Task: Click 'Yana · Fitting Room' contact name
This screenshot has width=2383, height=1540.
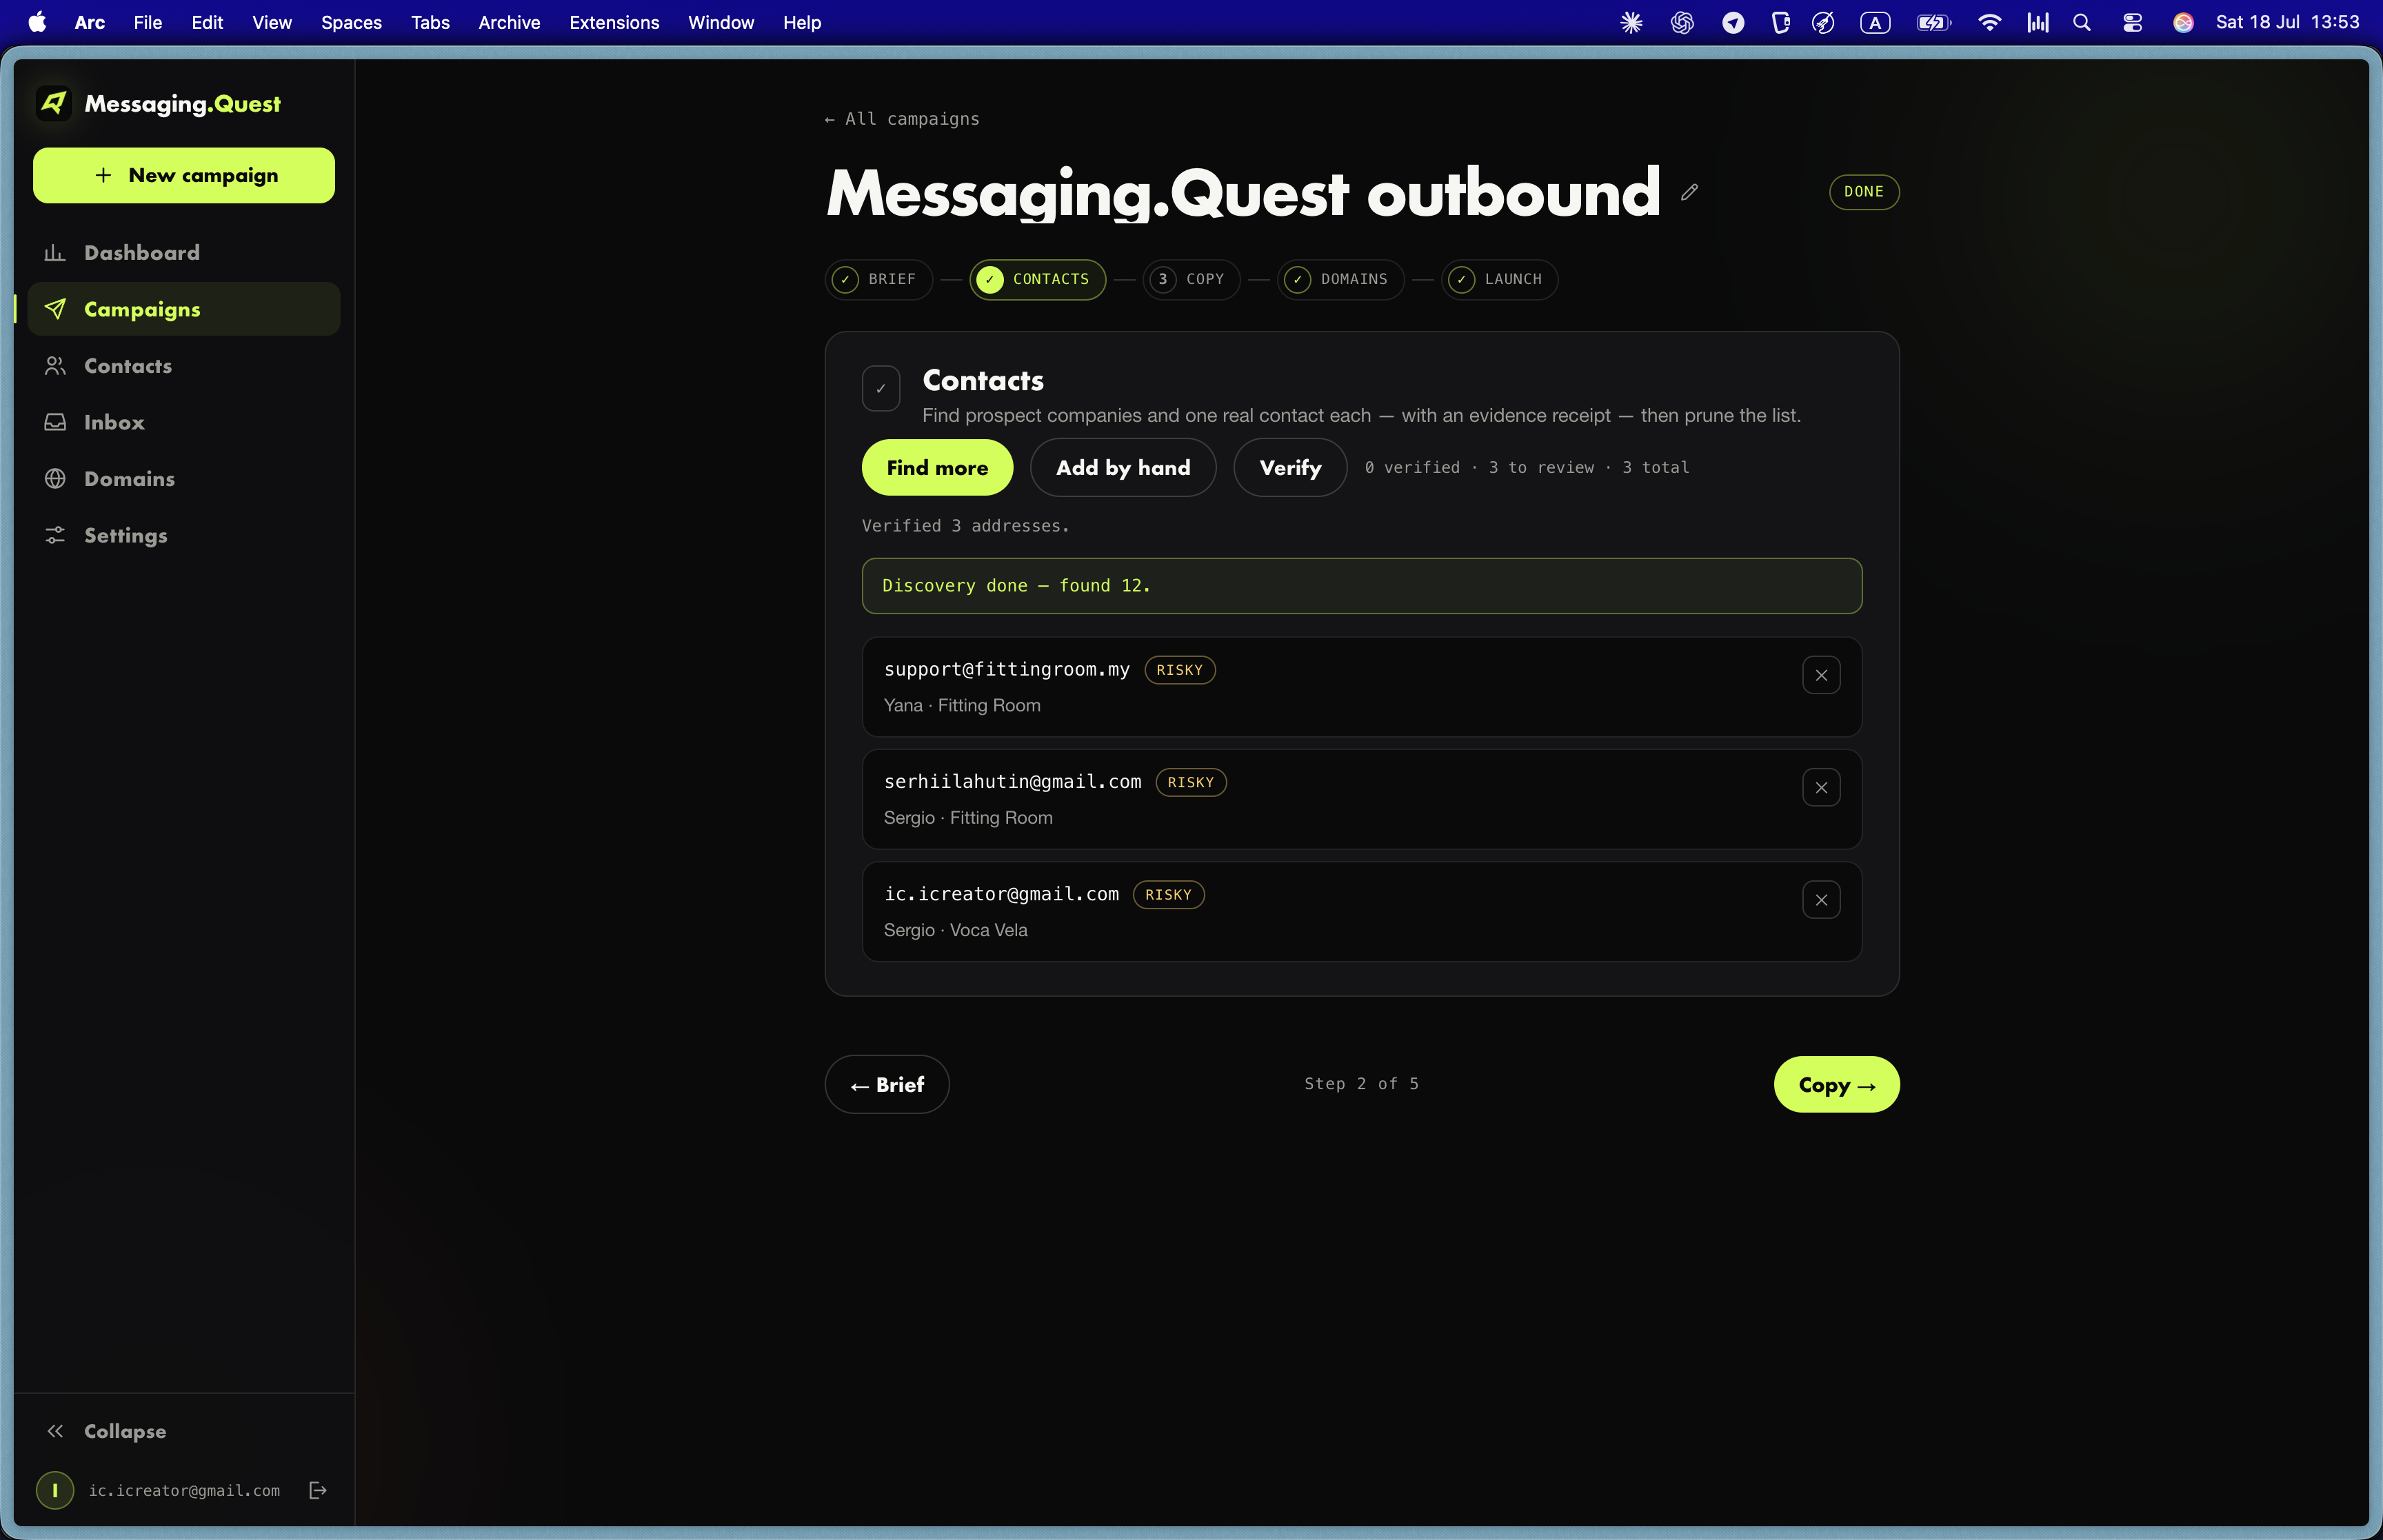Action: [x=962, y=705]
